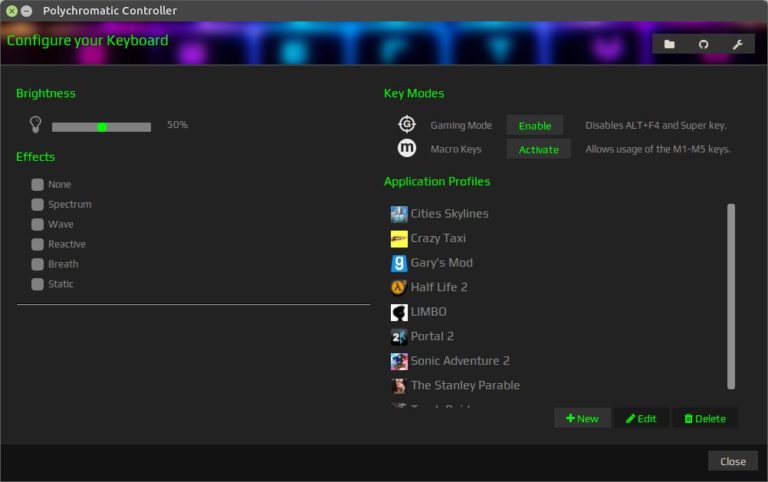The image size is (768, 482).
Task: Select the Static effect option
Action: coord(37,284)
